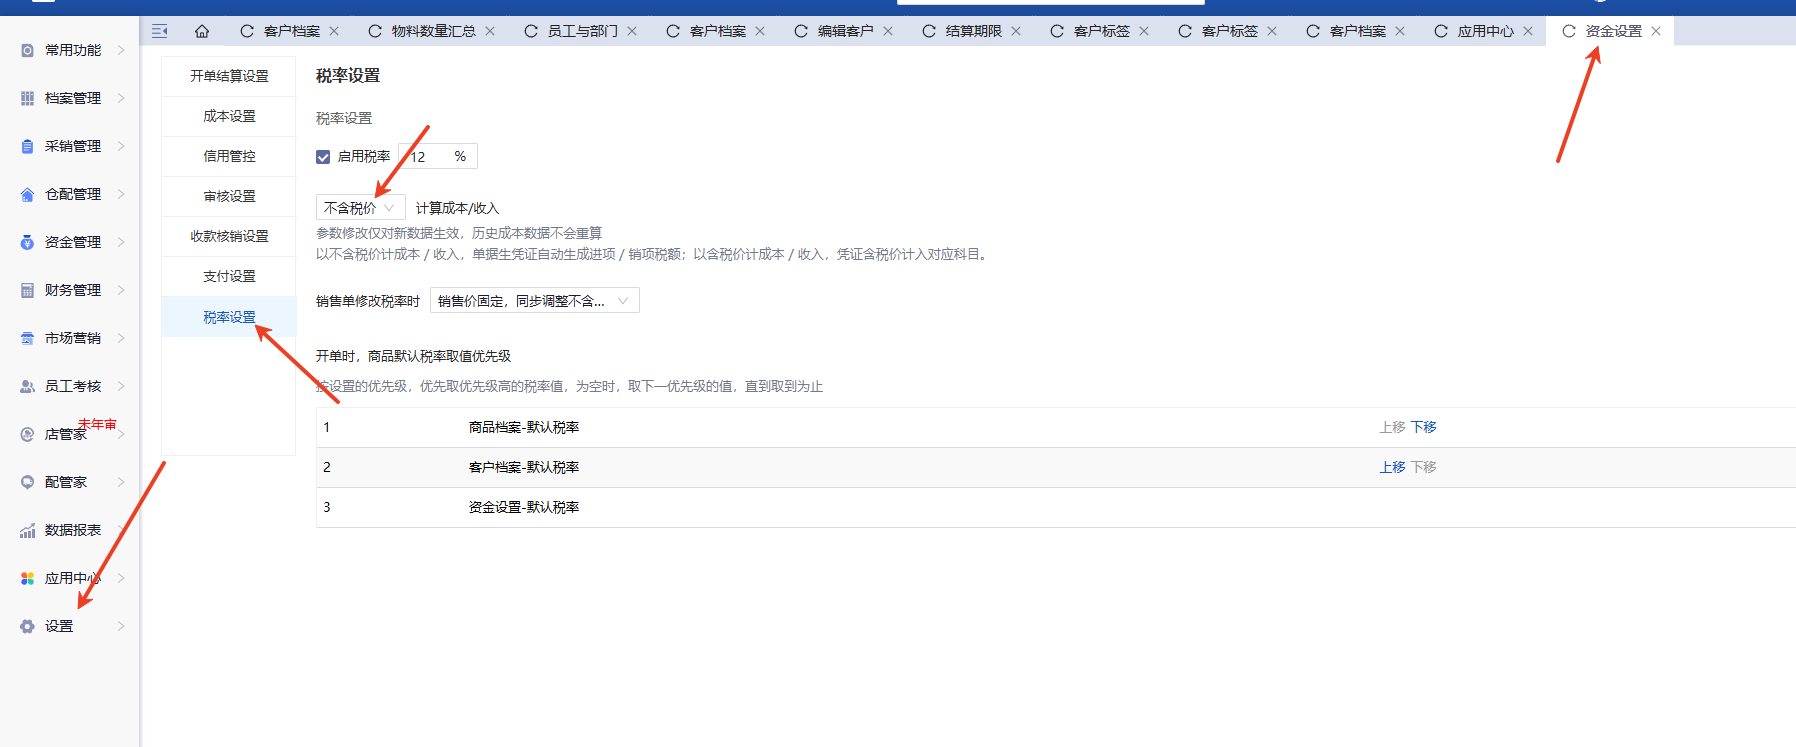Open 仓配管理 warehouse icon in sidebar

[x=28, y=195]
